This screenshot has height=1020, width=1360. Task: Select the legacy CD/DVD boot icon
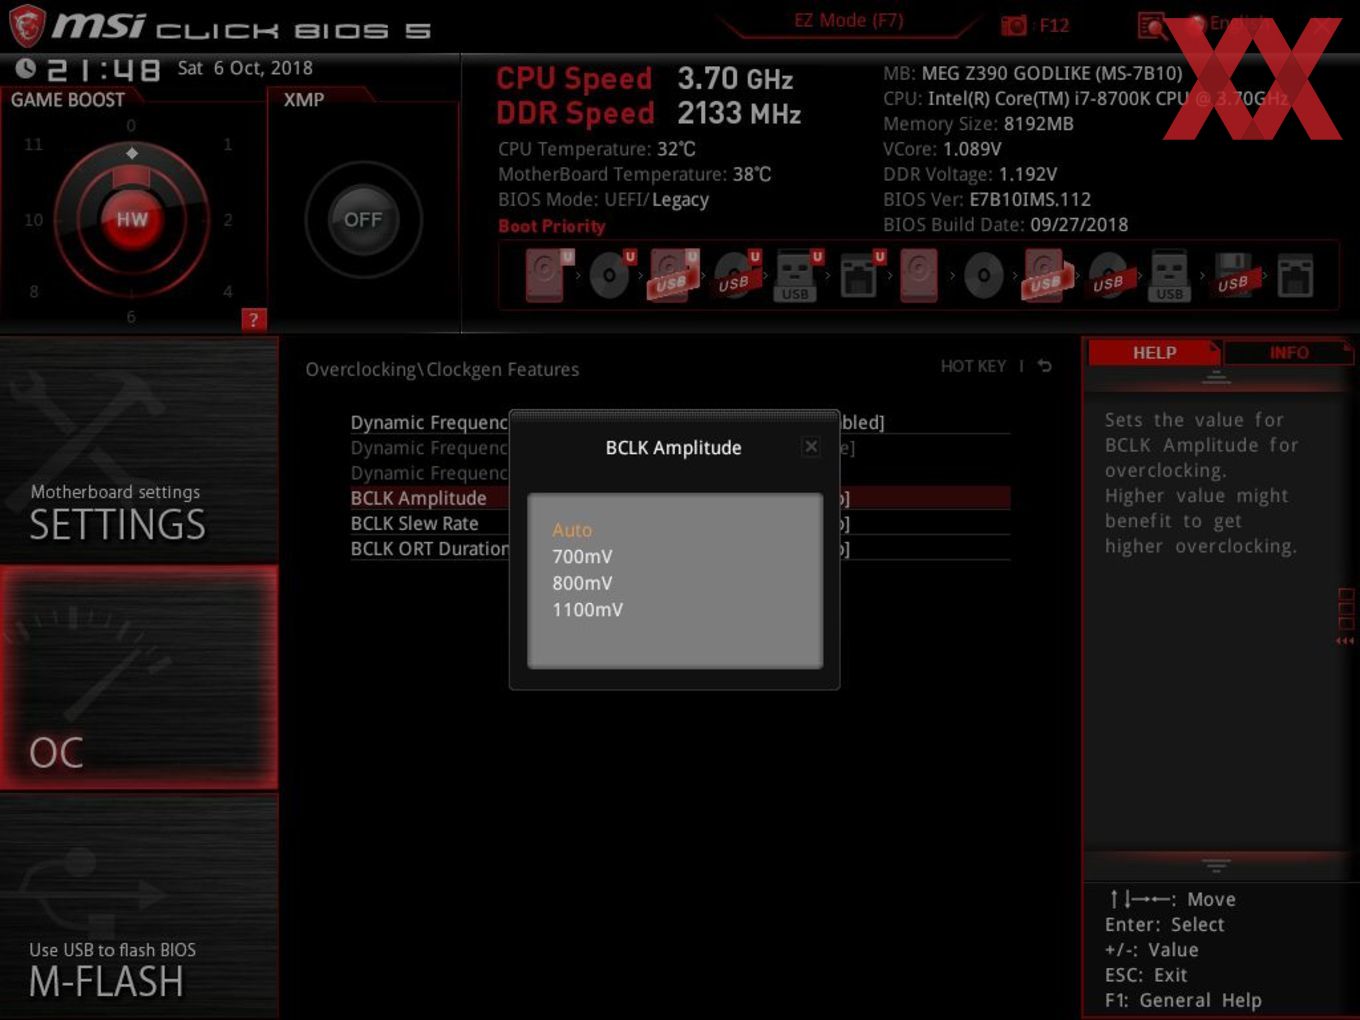tap(983, 275)
